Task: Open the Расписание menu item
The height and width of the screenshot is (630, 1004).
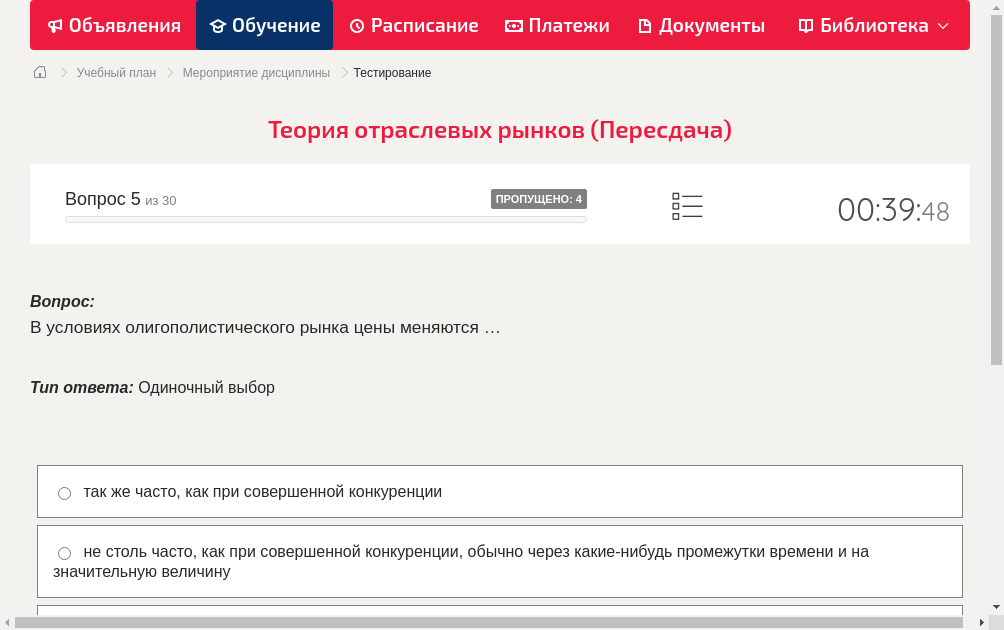Action: (x=413, y=25)
